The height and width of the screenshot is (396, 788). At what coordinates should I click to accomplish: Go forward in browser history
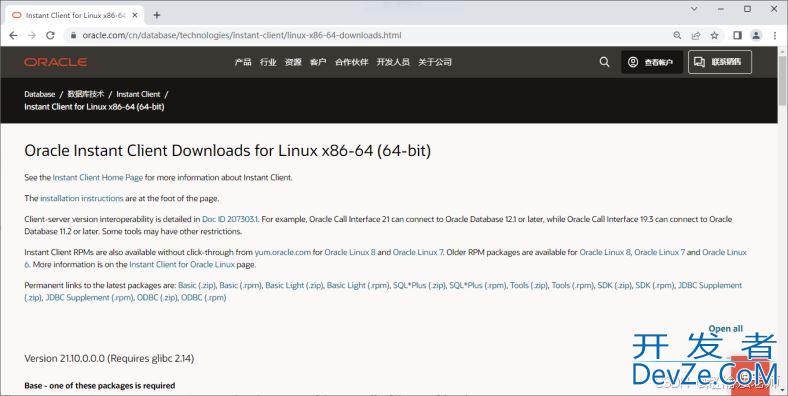pyautogui.click(x=32, y=35)
